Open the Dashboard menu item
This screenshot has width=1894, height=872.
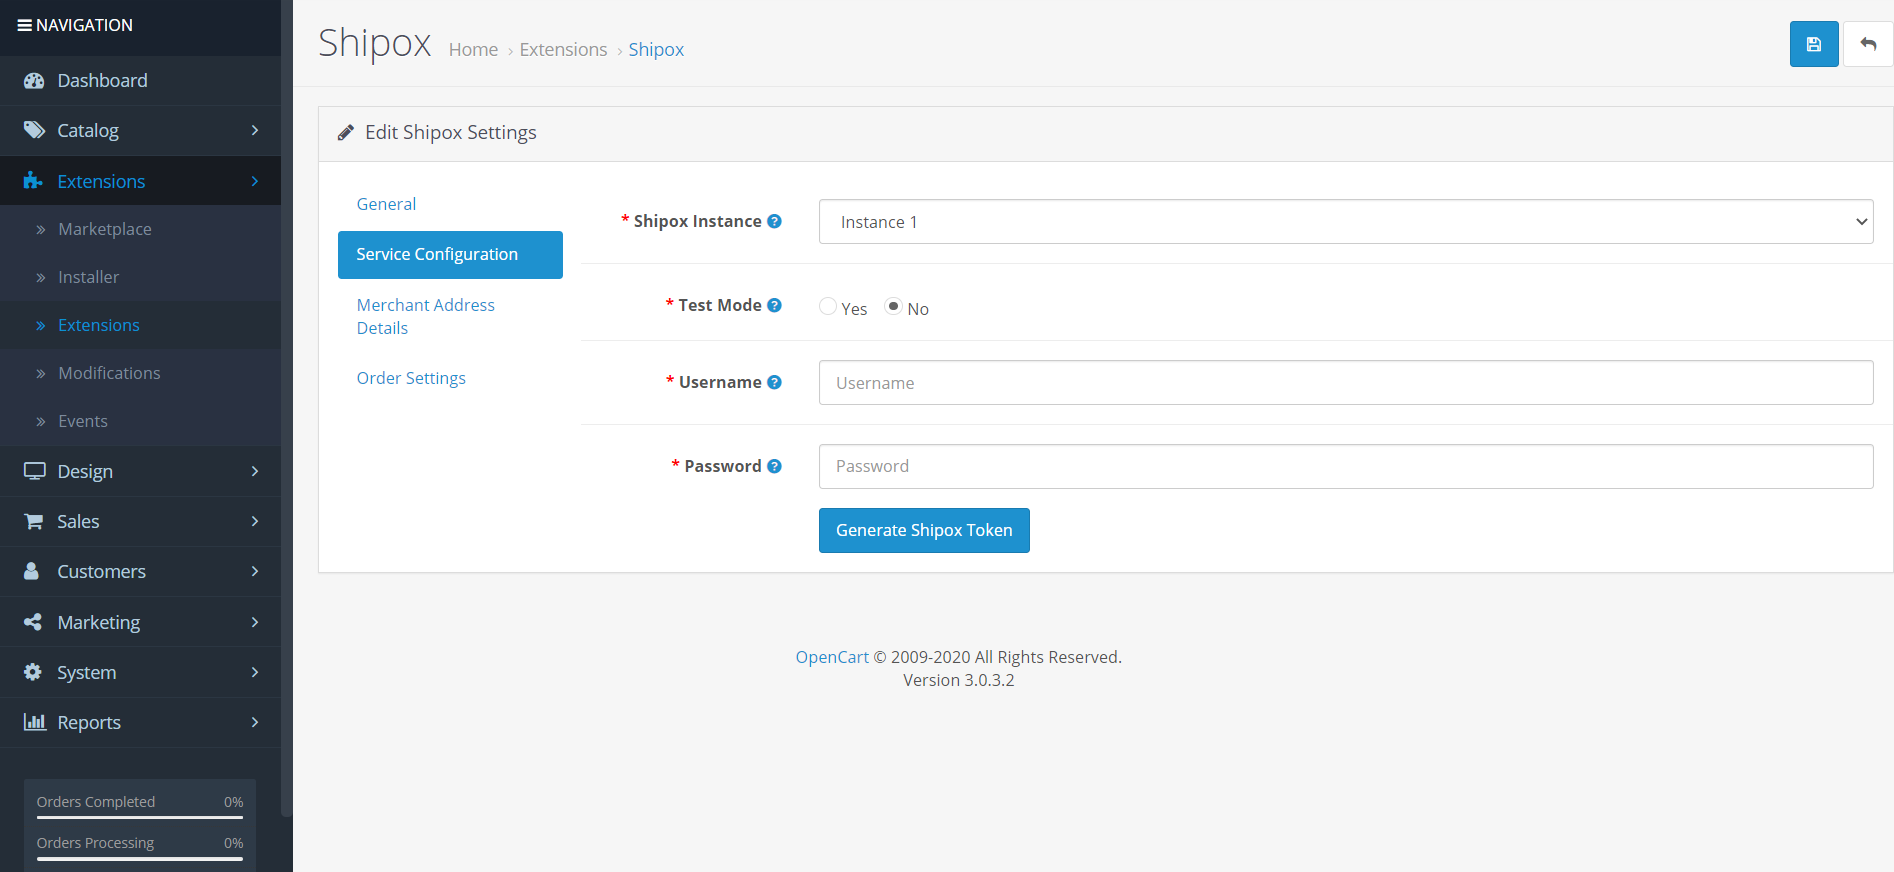point(140,81)
